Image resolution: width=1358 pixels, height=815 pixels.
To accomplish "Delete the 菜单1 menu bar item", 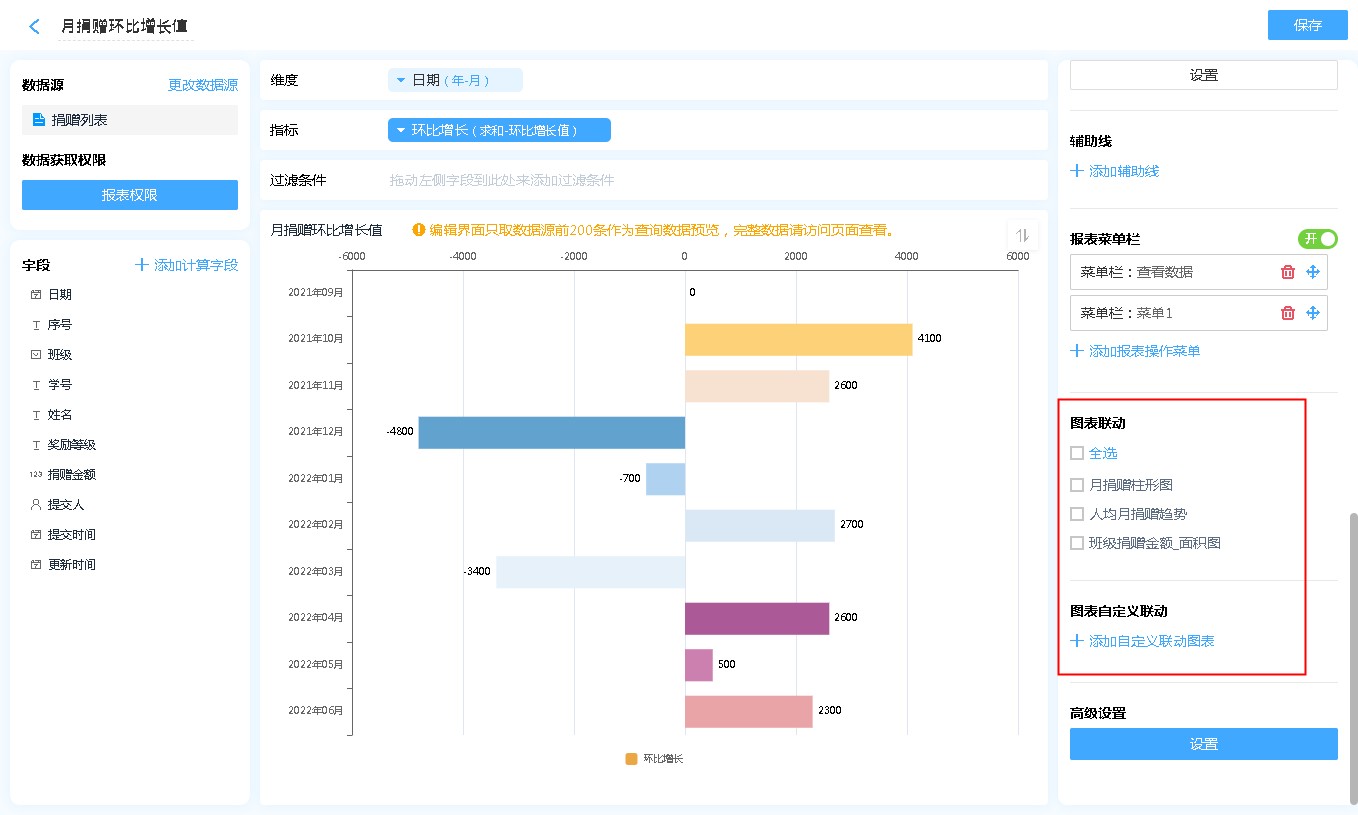I will coord(1288,313).
